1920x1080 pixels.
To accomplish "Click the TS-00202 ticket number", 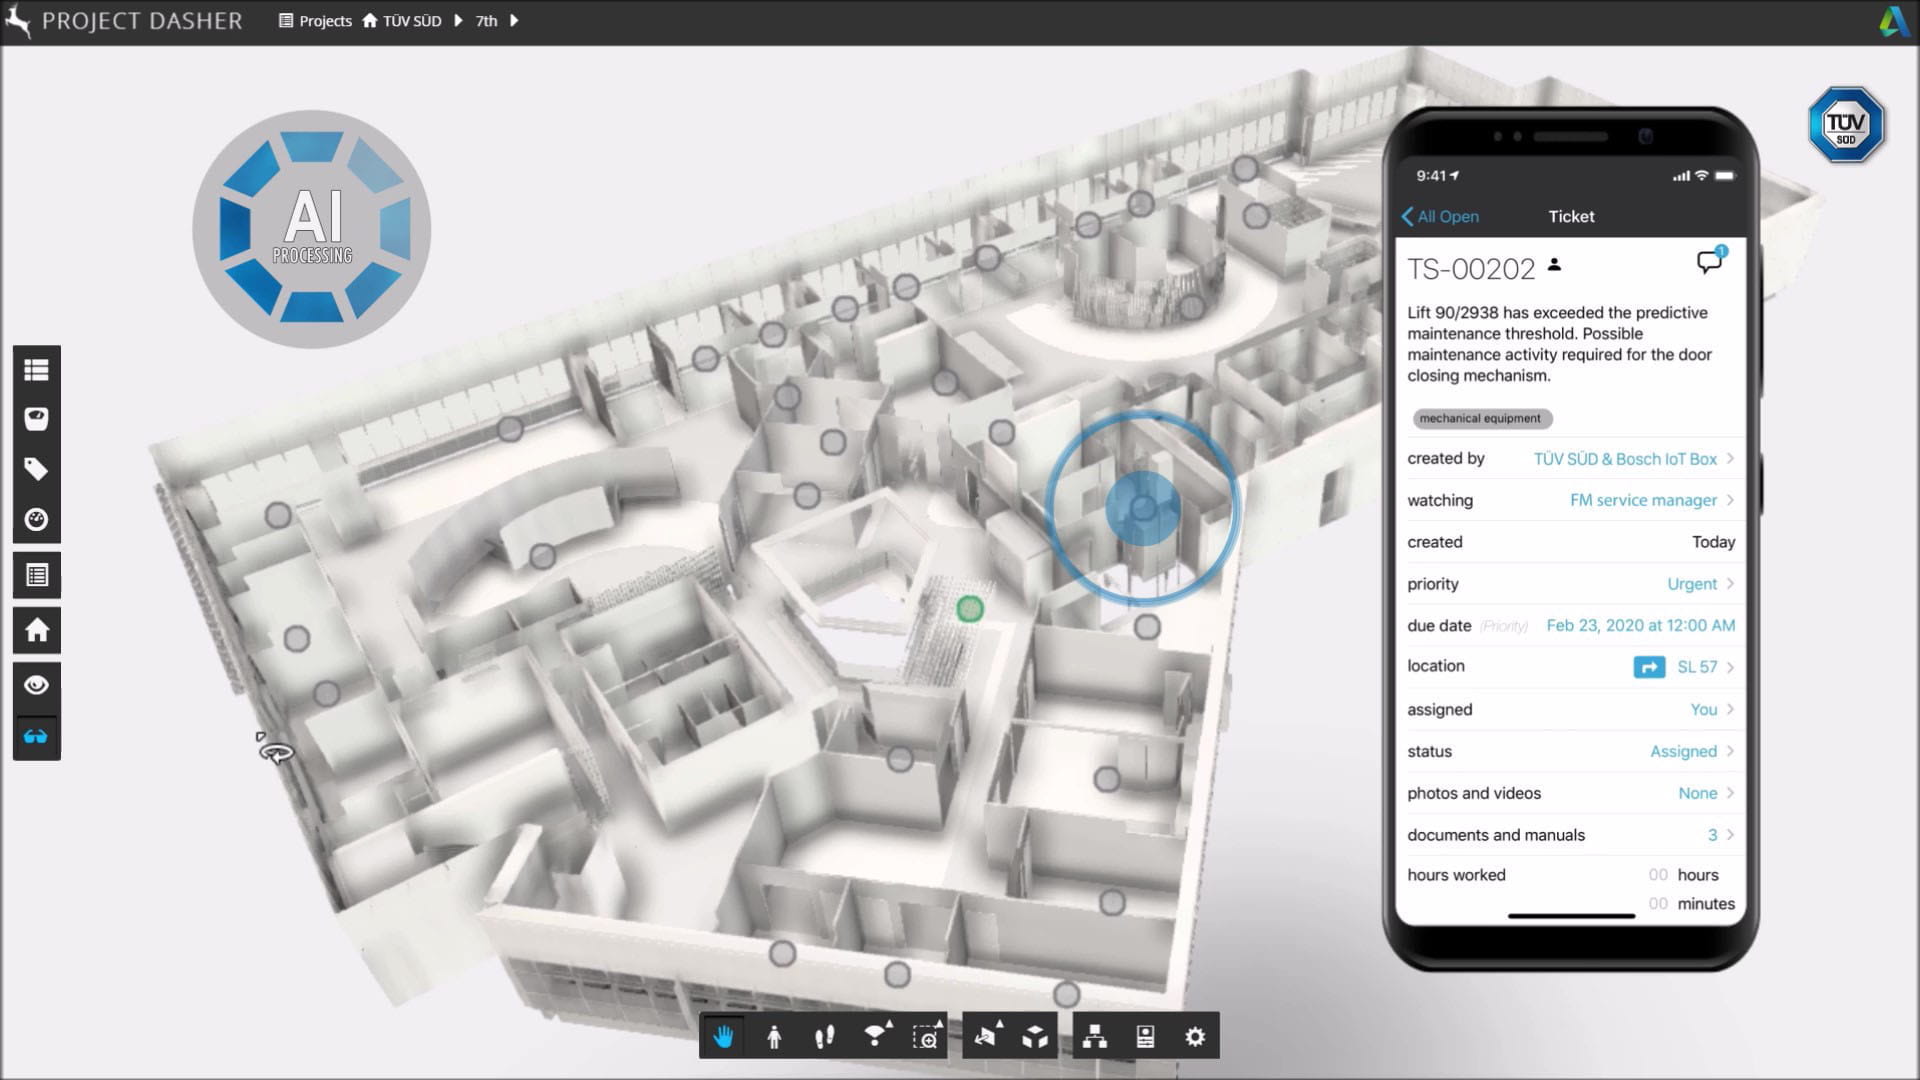I will click(1471, 269).
